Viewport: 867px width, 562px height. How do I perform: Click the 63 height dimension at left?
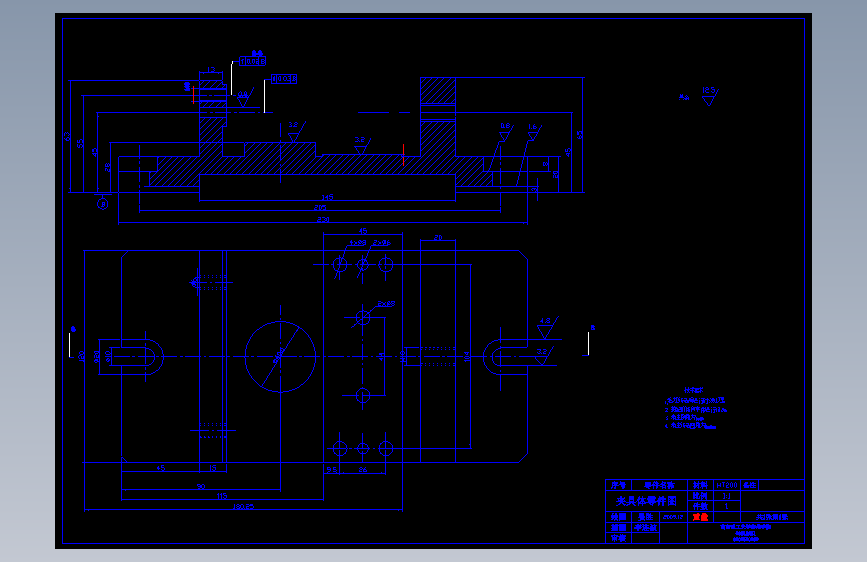point(67,136)
